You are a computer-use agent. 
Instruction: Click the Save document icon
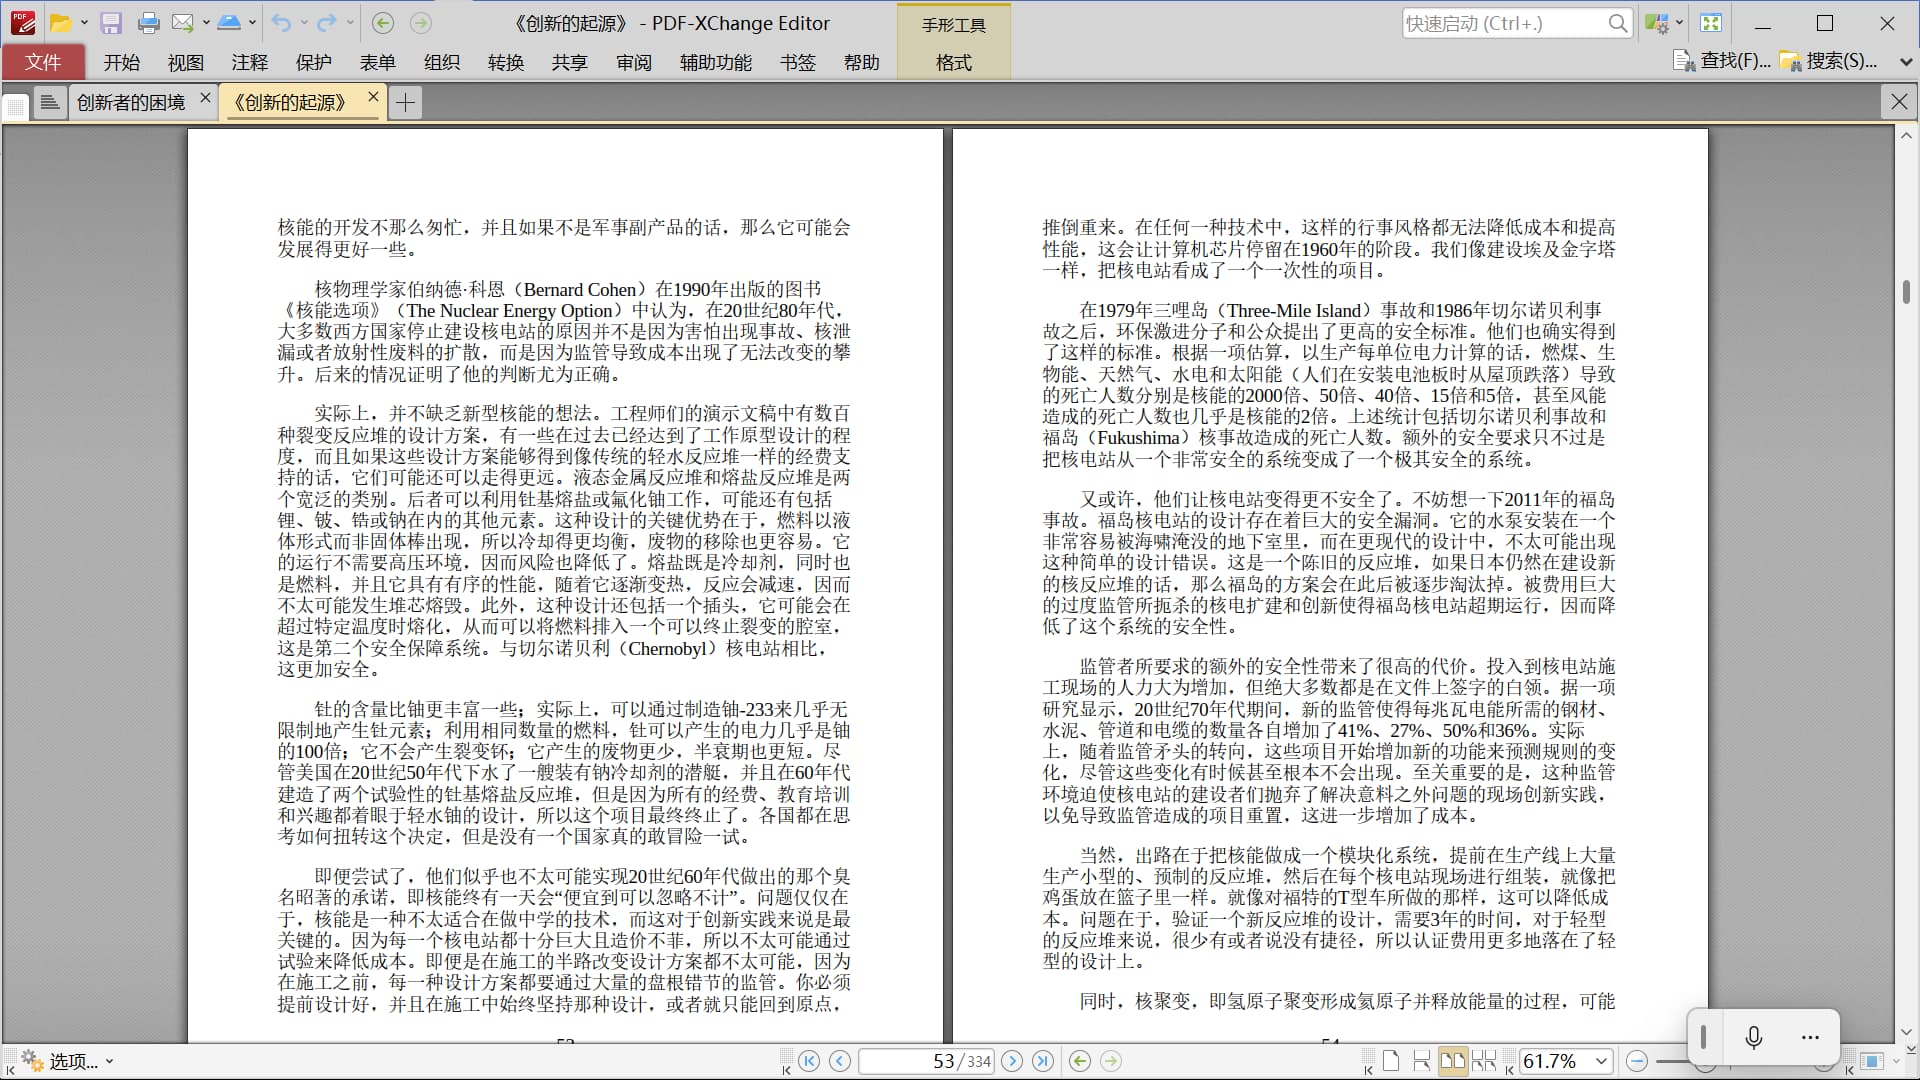[111, 23]
